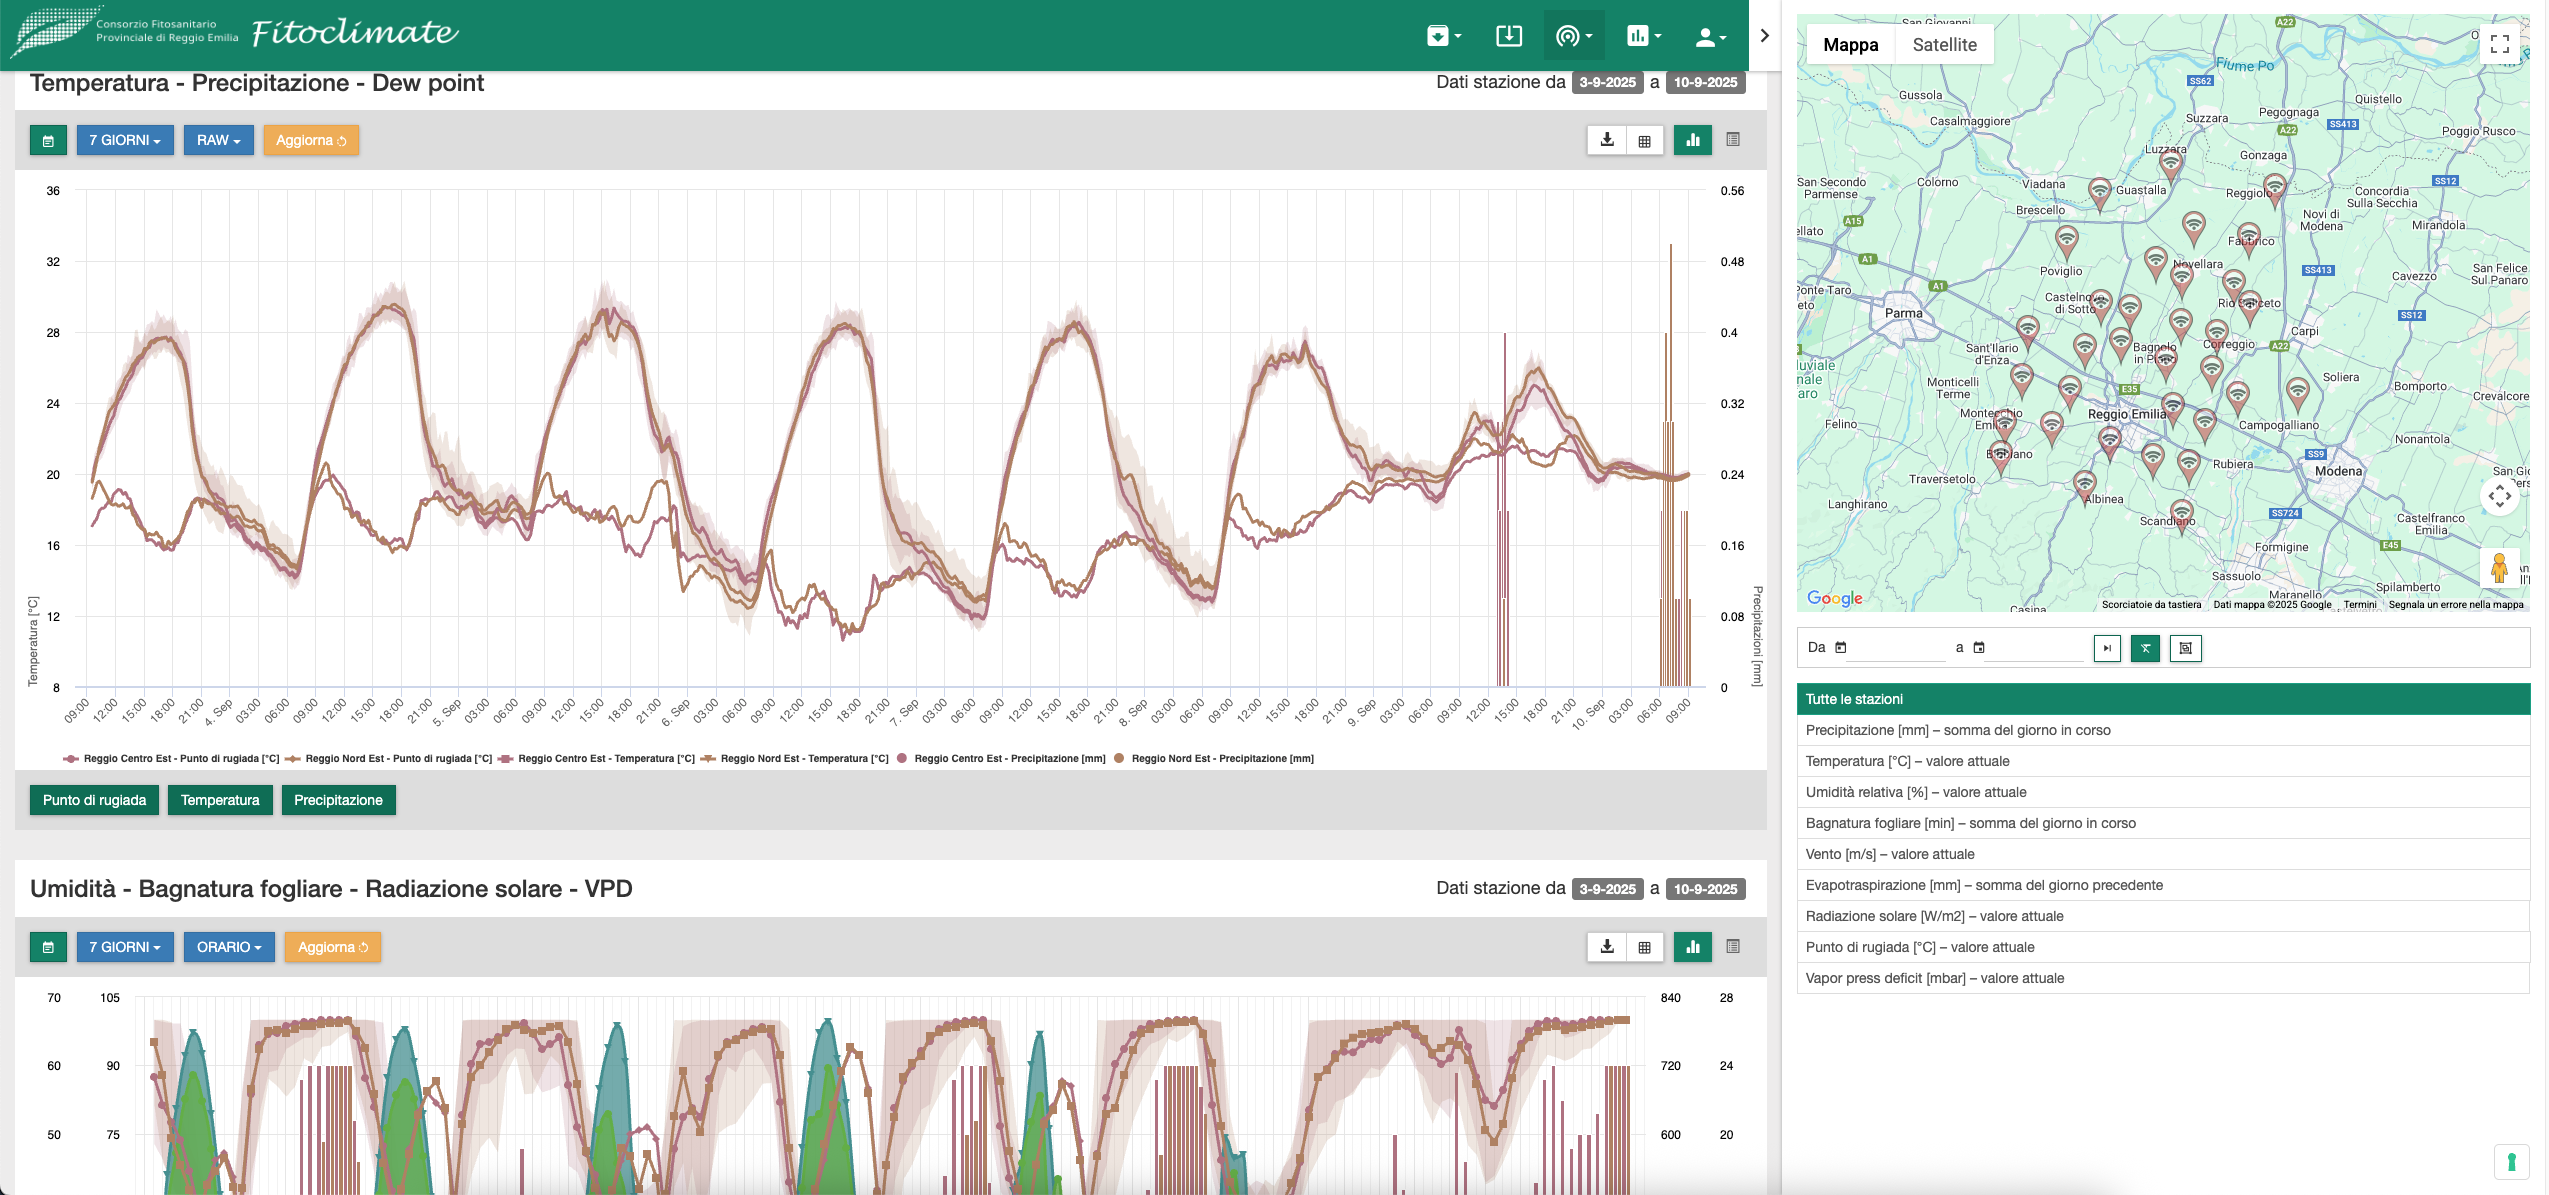Click the map camera controls compass icon
Image resolution: width=2549 pixels, height=1195 pixels.
pyautogui.click(x=2499, y=495)
